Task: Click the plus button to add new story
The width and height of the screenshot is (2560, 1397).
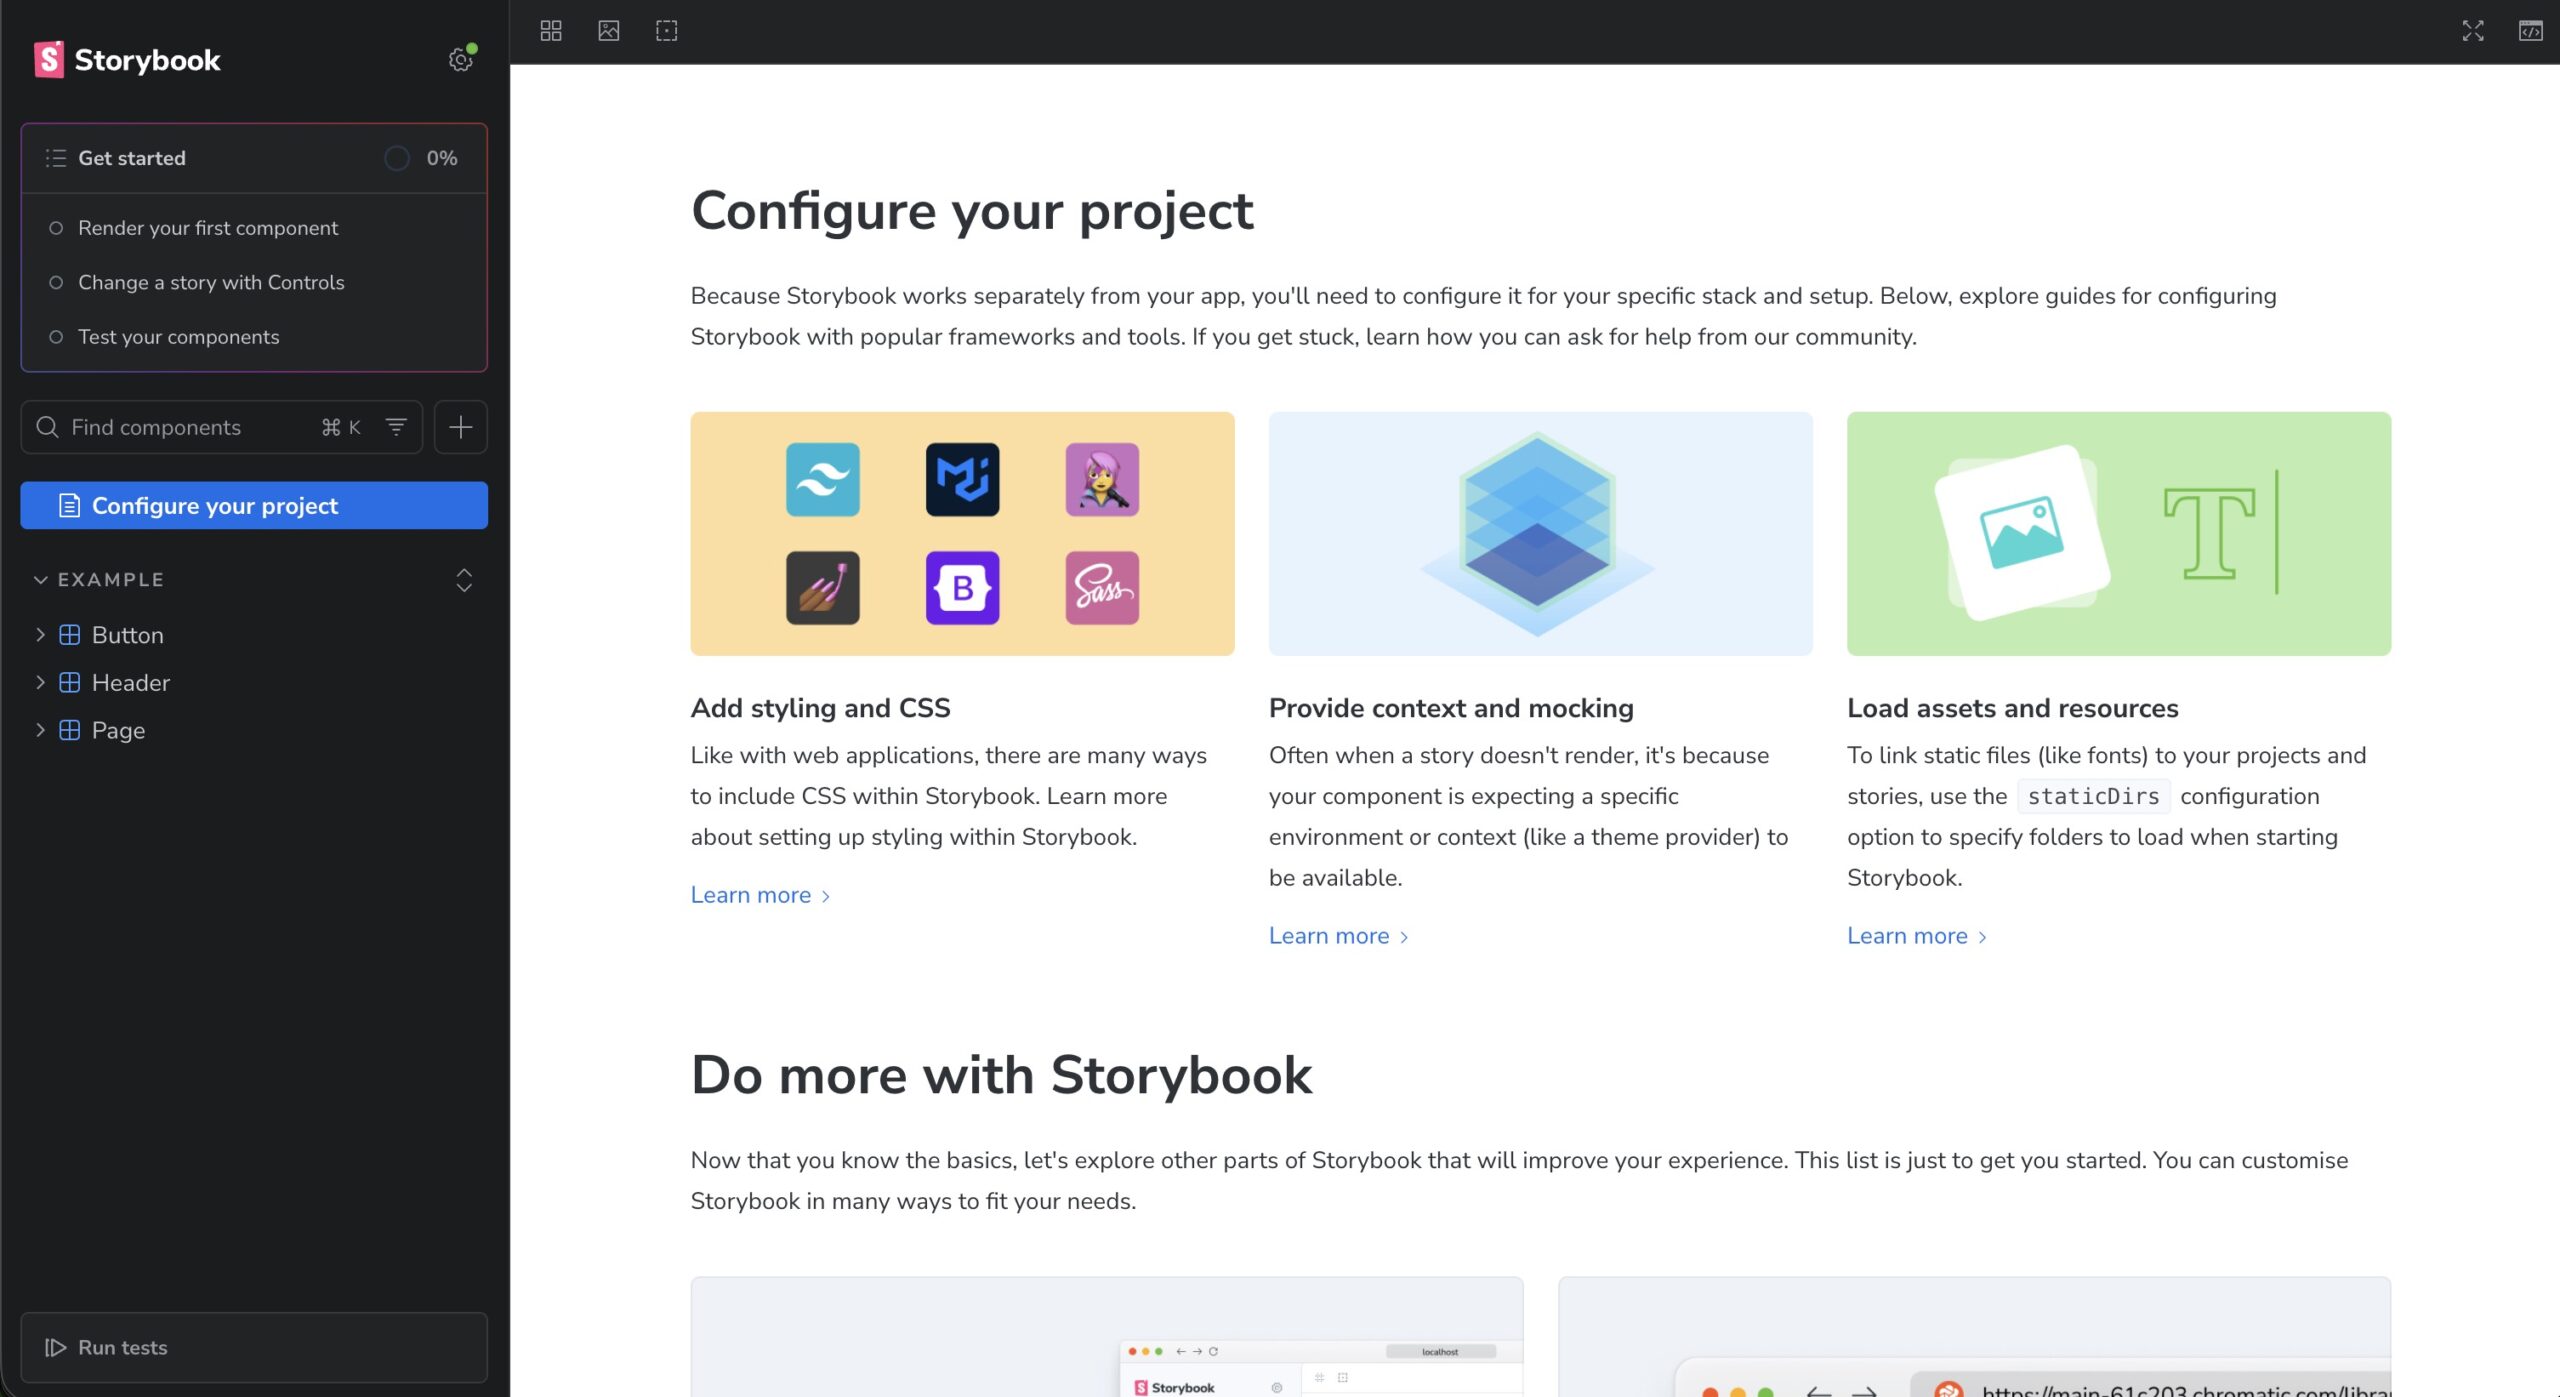Action: tap(460, 427)
